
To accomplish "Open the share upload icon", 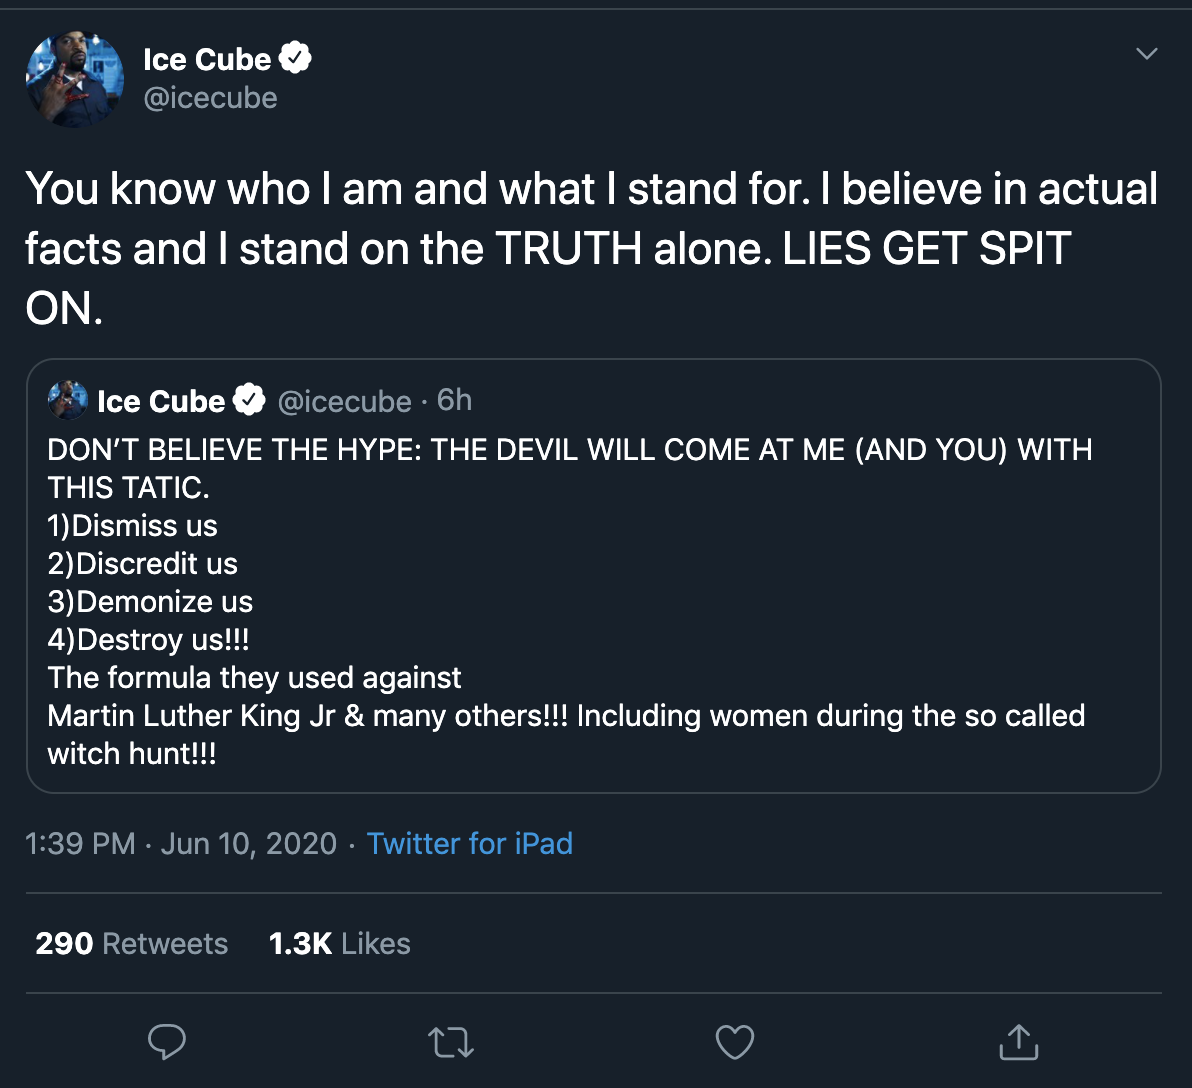I will click(x=1019, y=1041).
